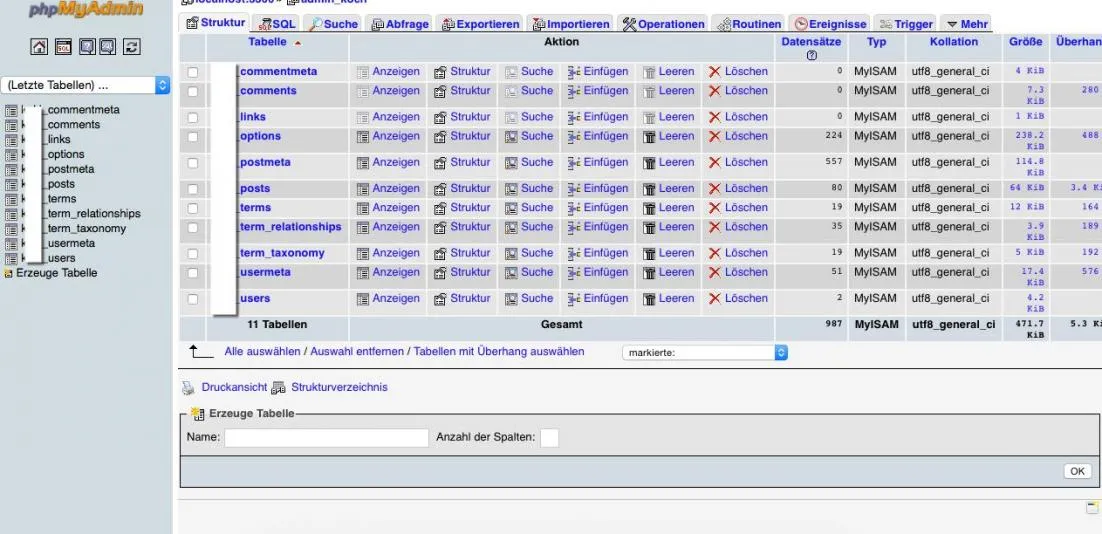Click the Suche icon in the terms row
The image size is (1102, 534).
(511, 208)
